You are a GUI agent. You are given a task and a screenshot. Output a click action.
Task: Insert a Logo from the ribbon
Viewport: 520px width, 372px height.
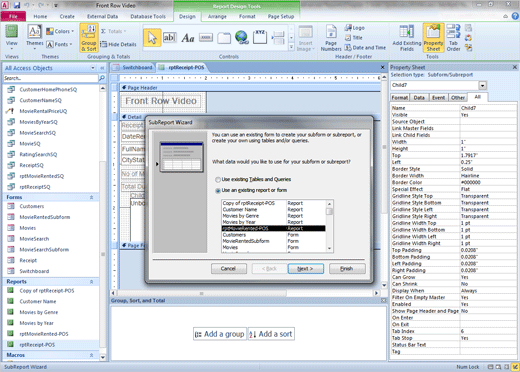tap(355, 28)
